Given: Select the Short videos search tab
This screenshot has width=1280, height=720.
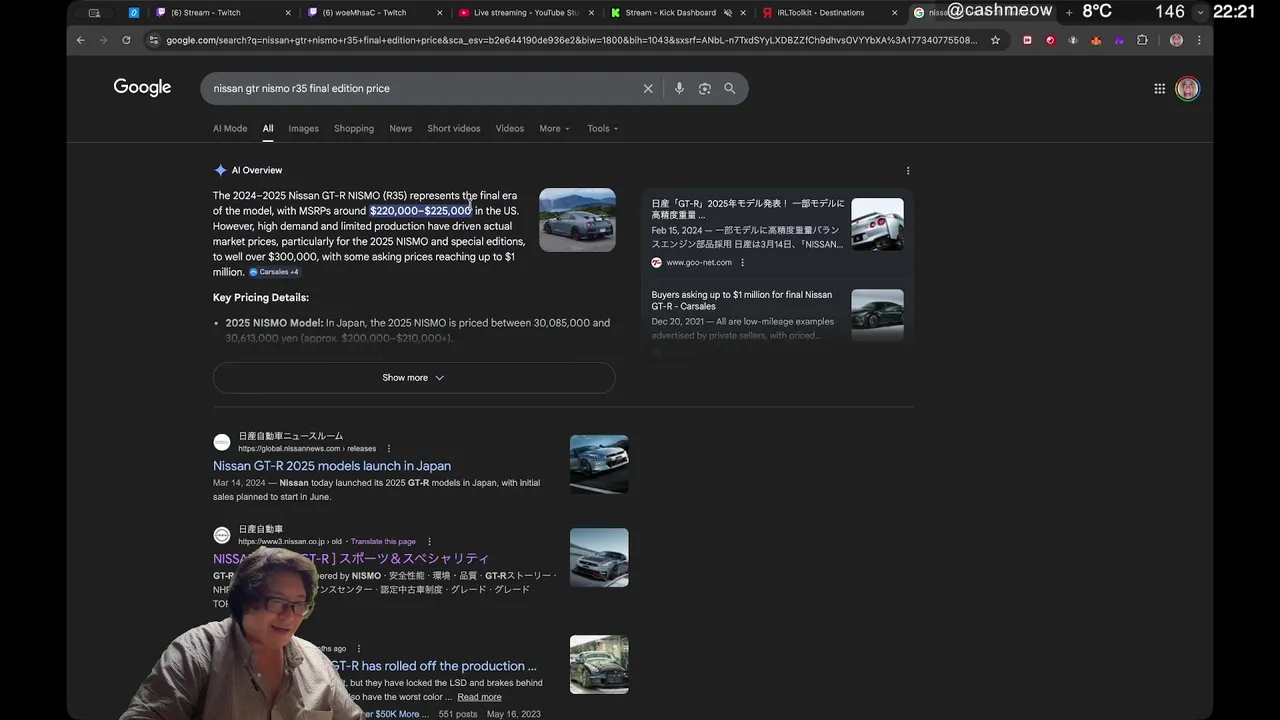Looking at the screenshot, I should [x=454, y=128].
